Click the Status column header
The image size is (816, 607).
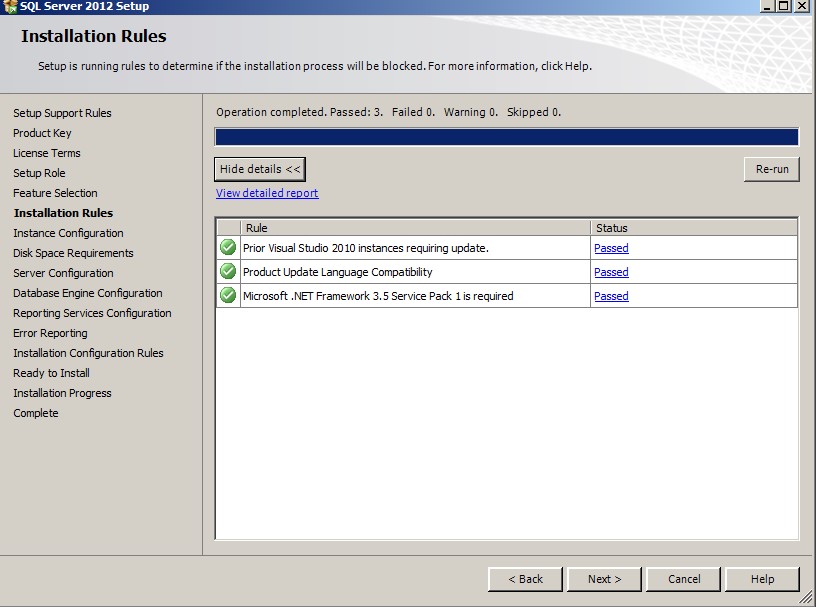(693, 228)
